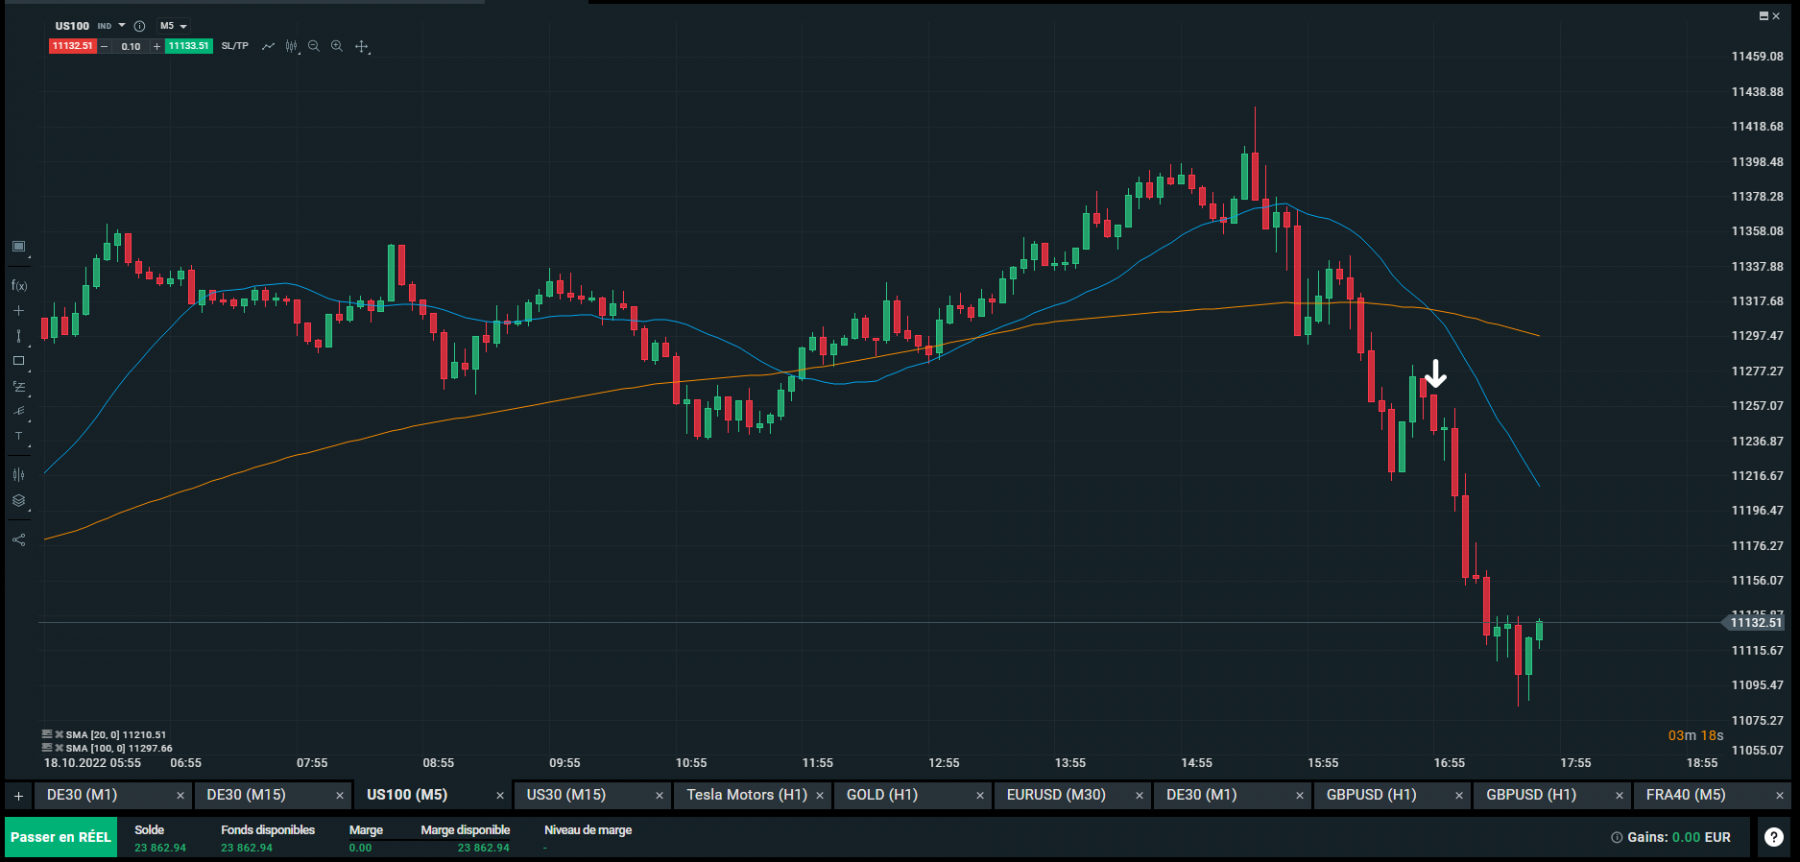Screen dimensions: 1800x862
Task: Open the Fibonacci retracement tool
Action: click(18, 386)
